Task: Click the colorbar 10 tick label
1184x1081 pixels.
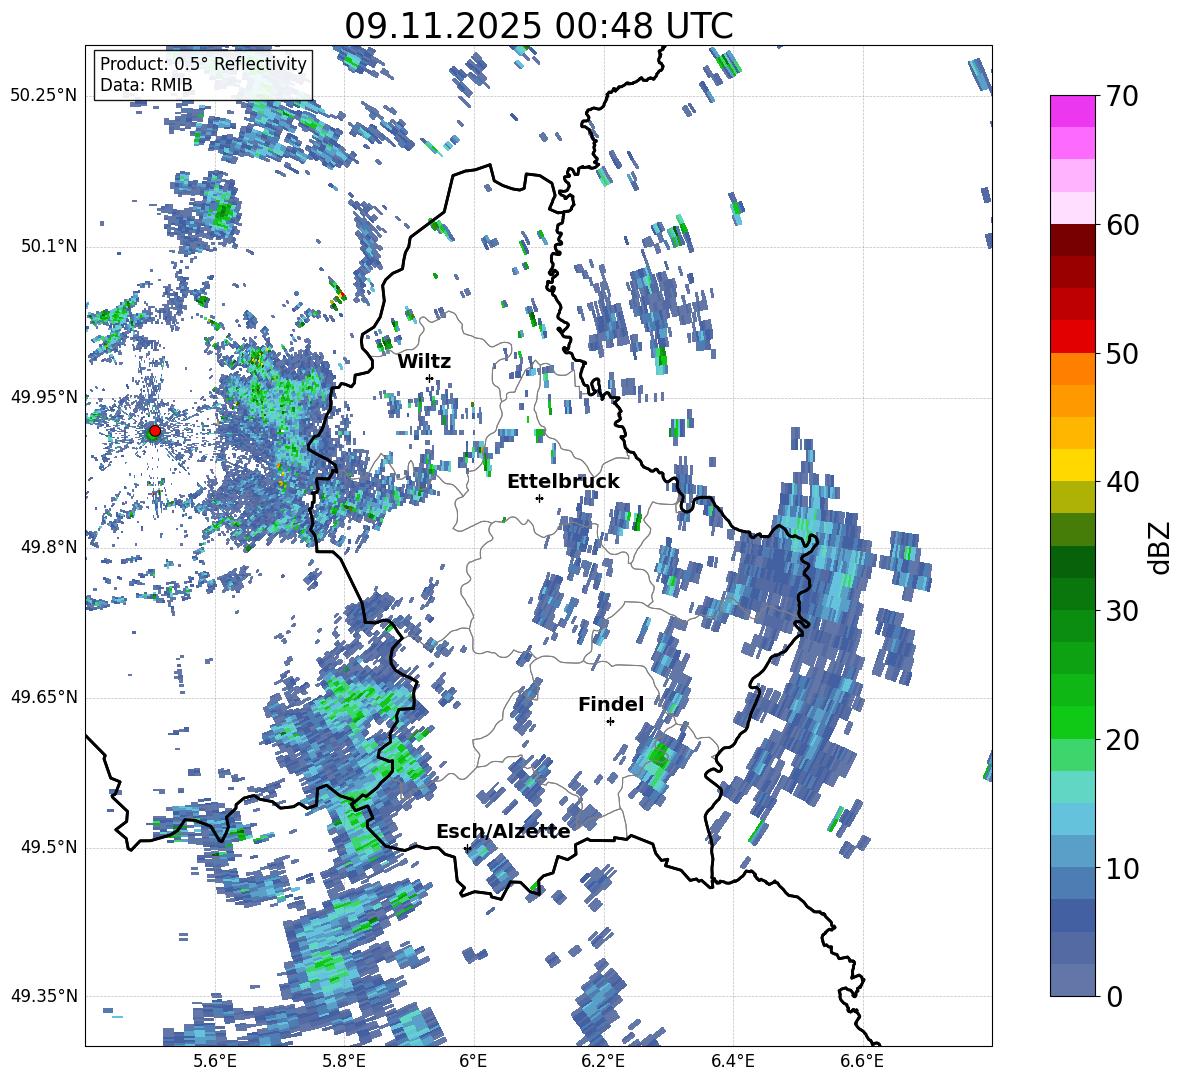Action: click(1122, 868)
